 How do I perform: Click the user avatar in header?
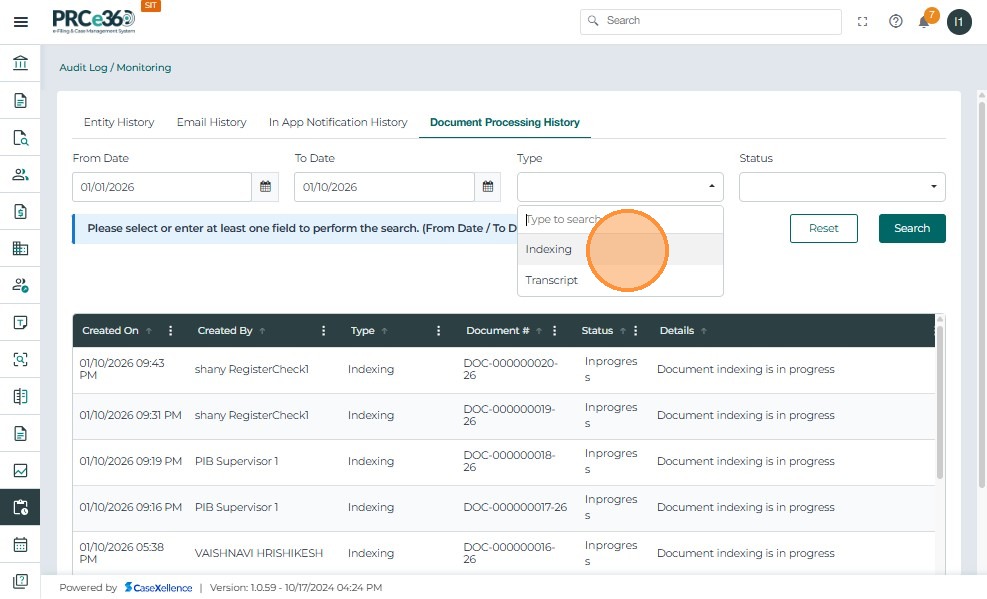tap(959, 22)
